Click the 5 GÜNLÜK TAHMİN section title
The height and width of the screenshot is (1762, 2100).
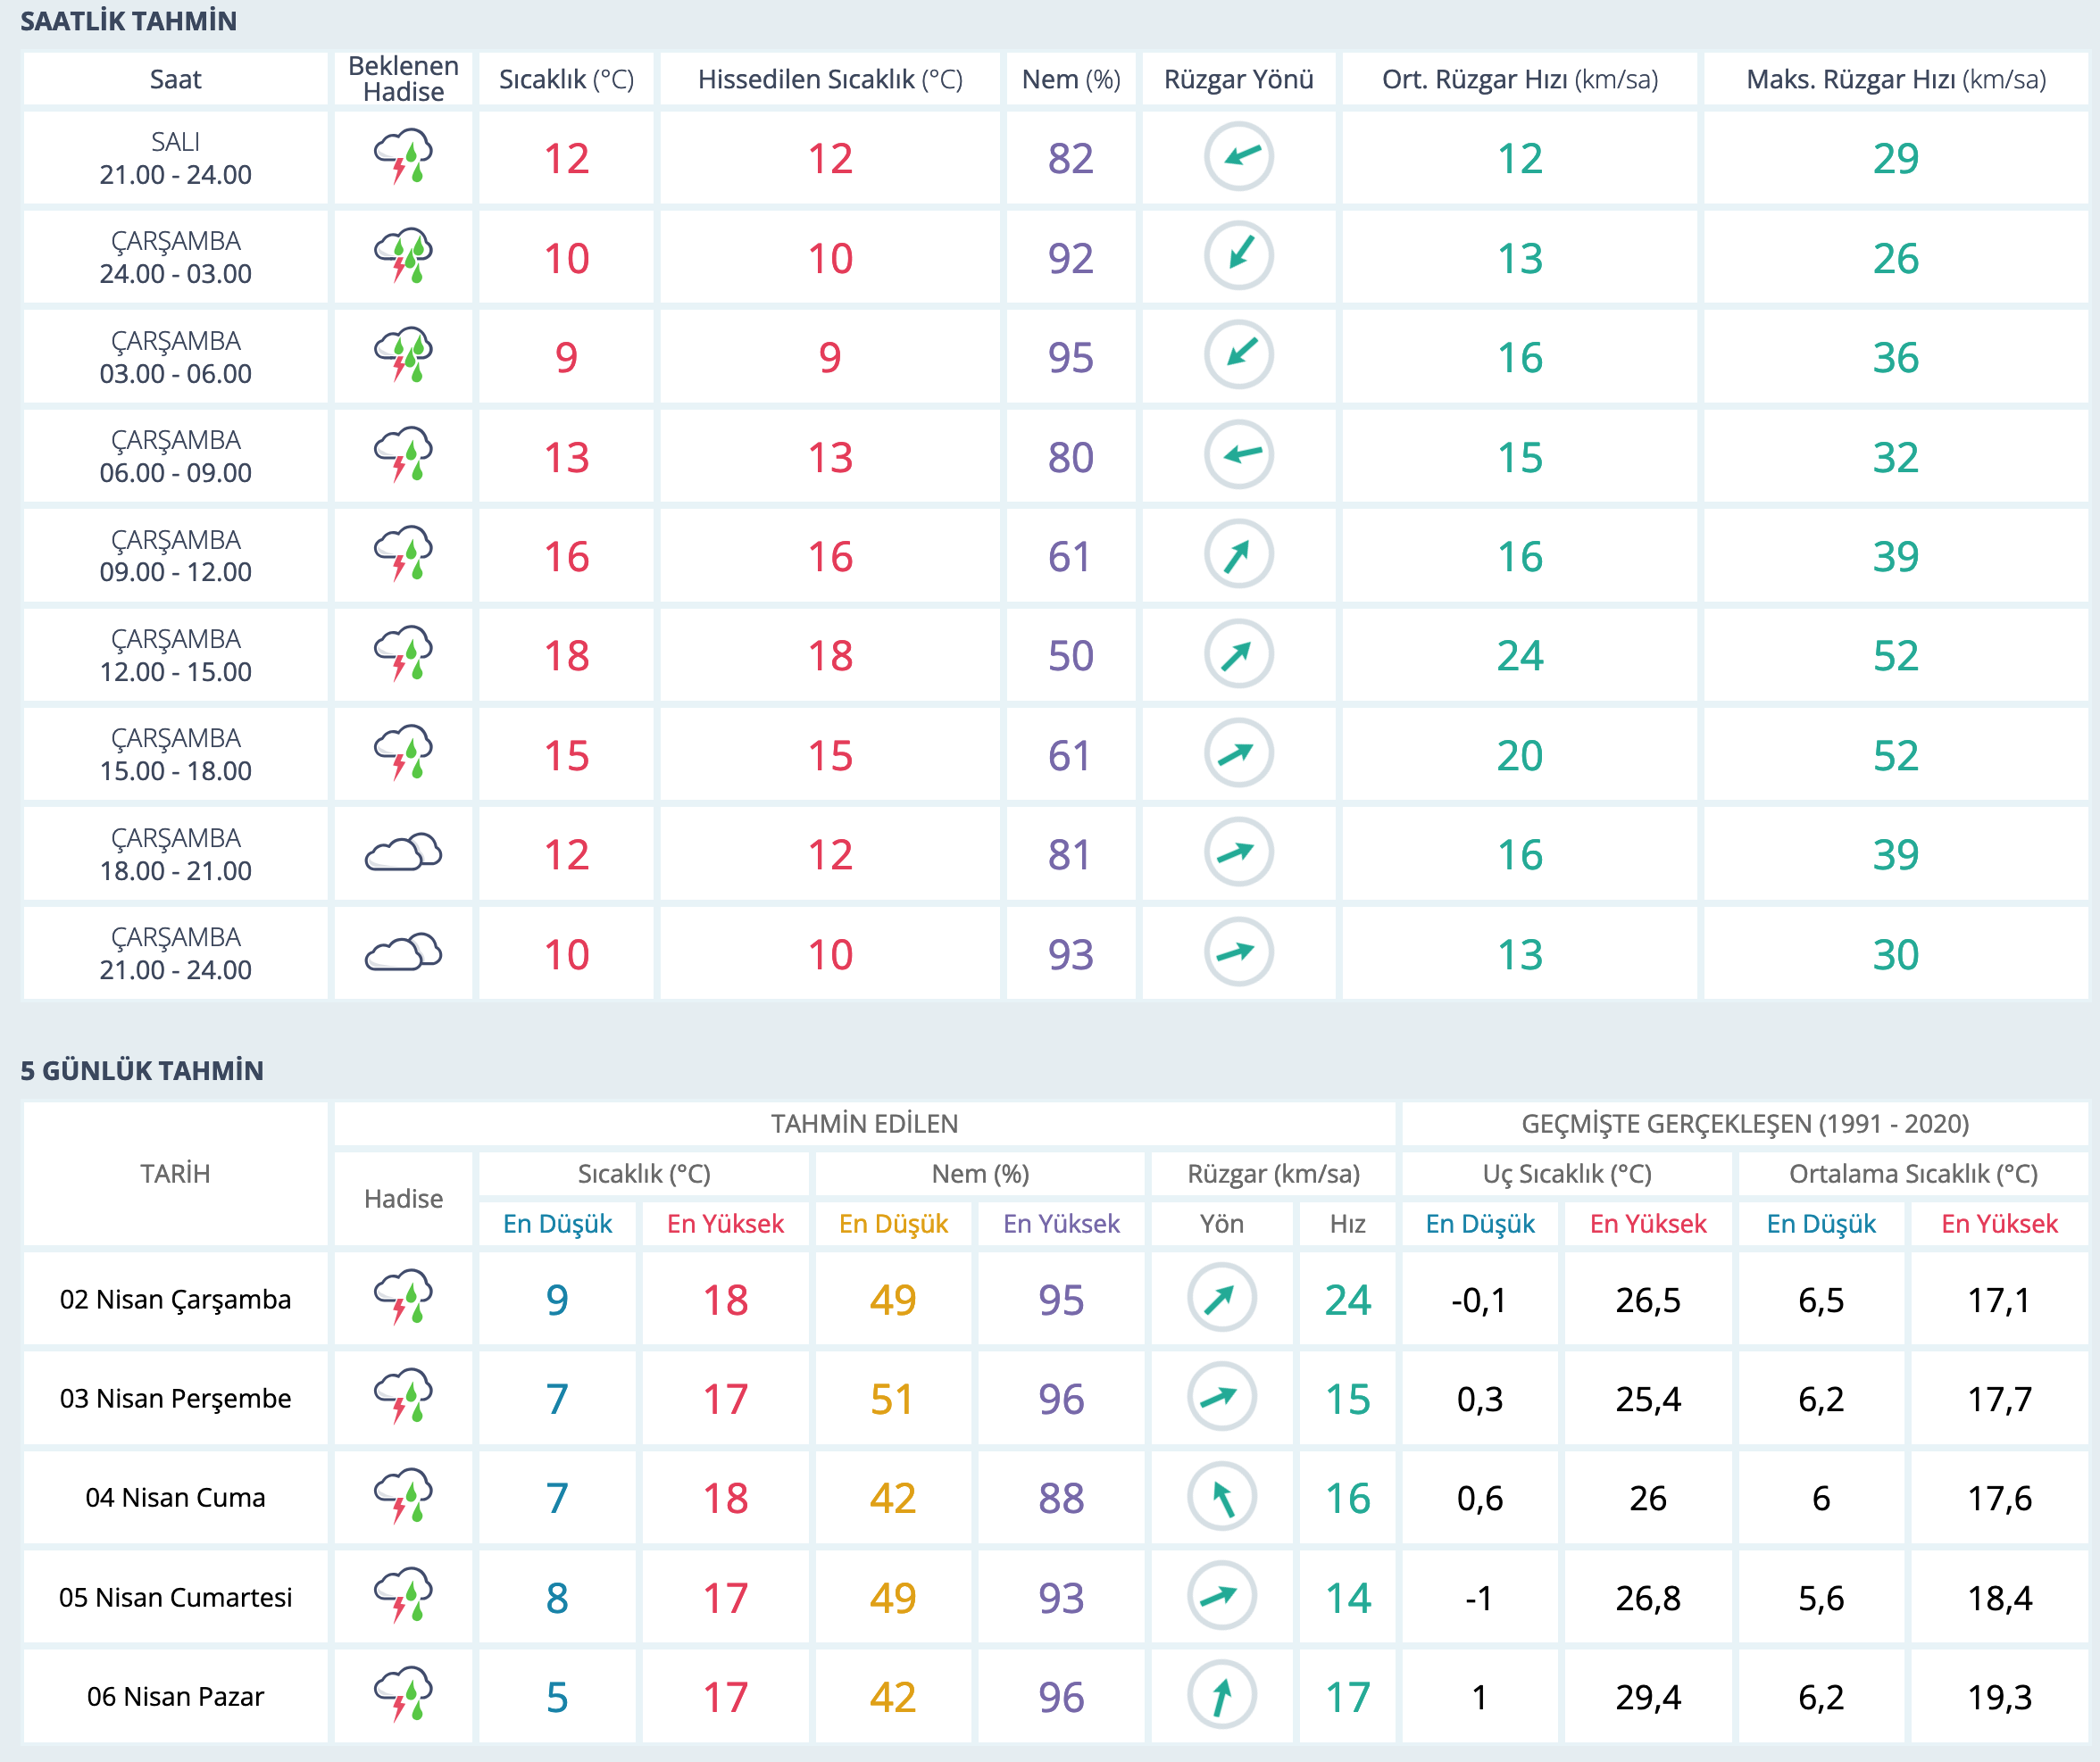coord(142,1070)
